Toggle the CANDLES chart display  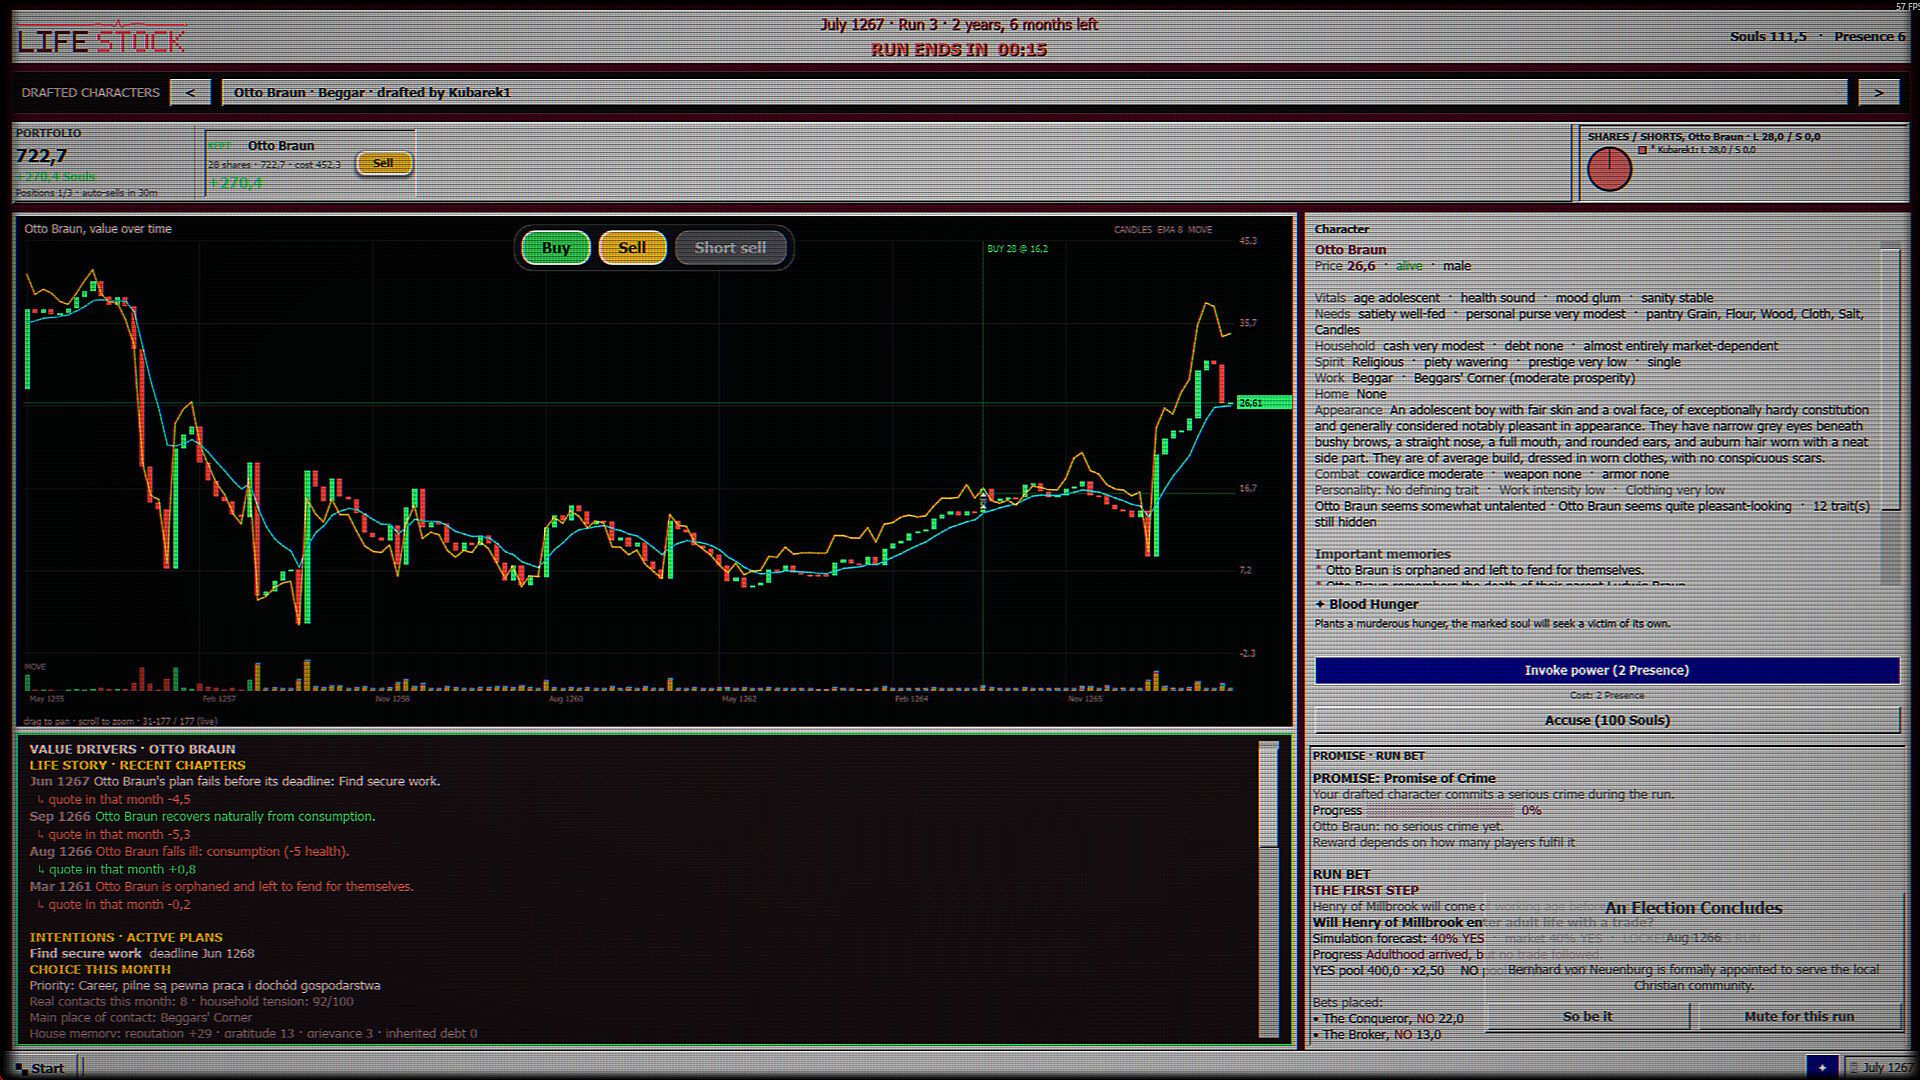coord(1133,230)
